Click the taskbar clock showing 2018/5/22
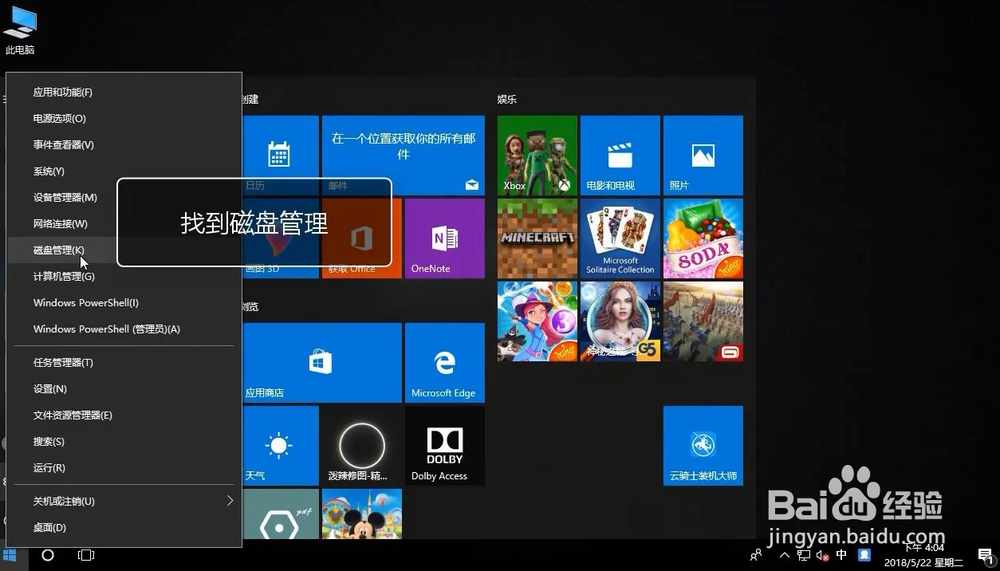This screenshot has height=571, width=1000. (x=923, y=555)
